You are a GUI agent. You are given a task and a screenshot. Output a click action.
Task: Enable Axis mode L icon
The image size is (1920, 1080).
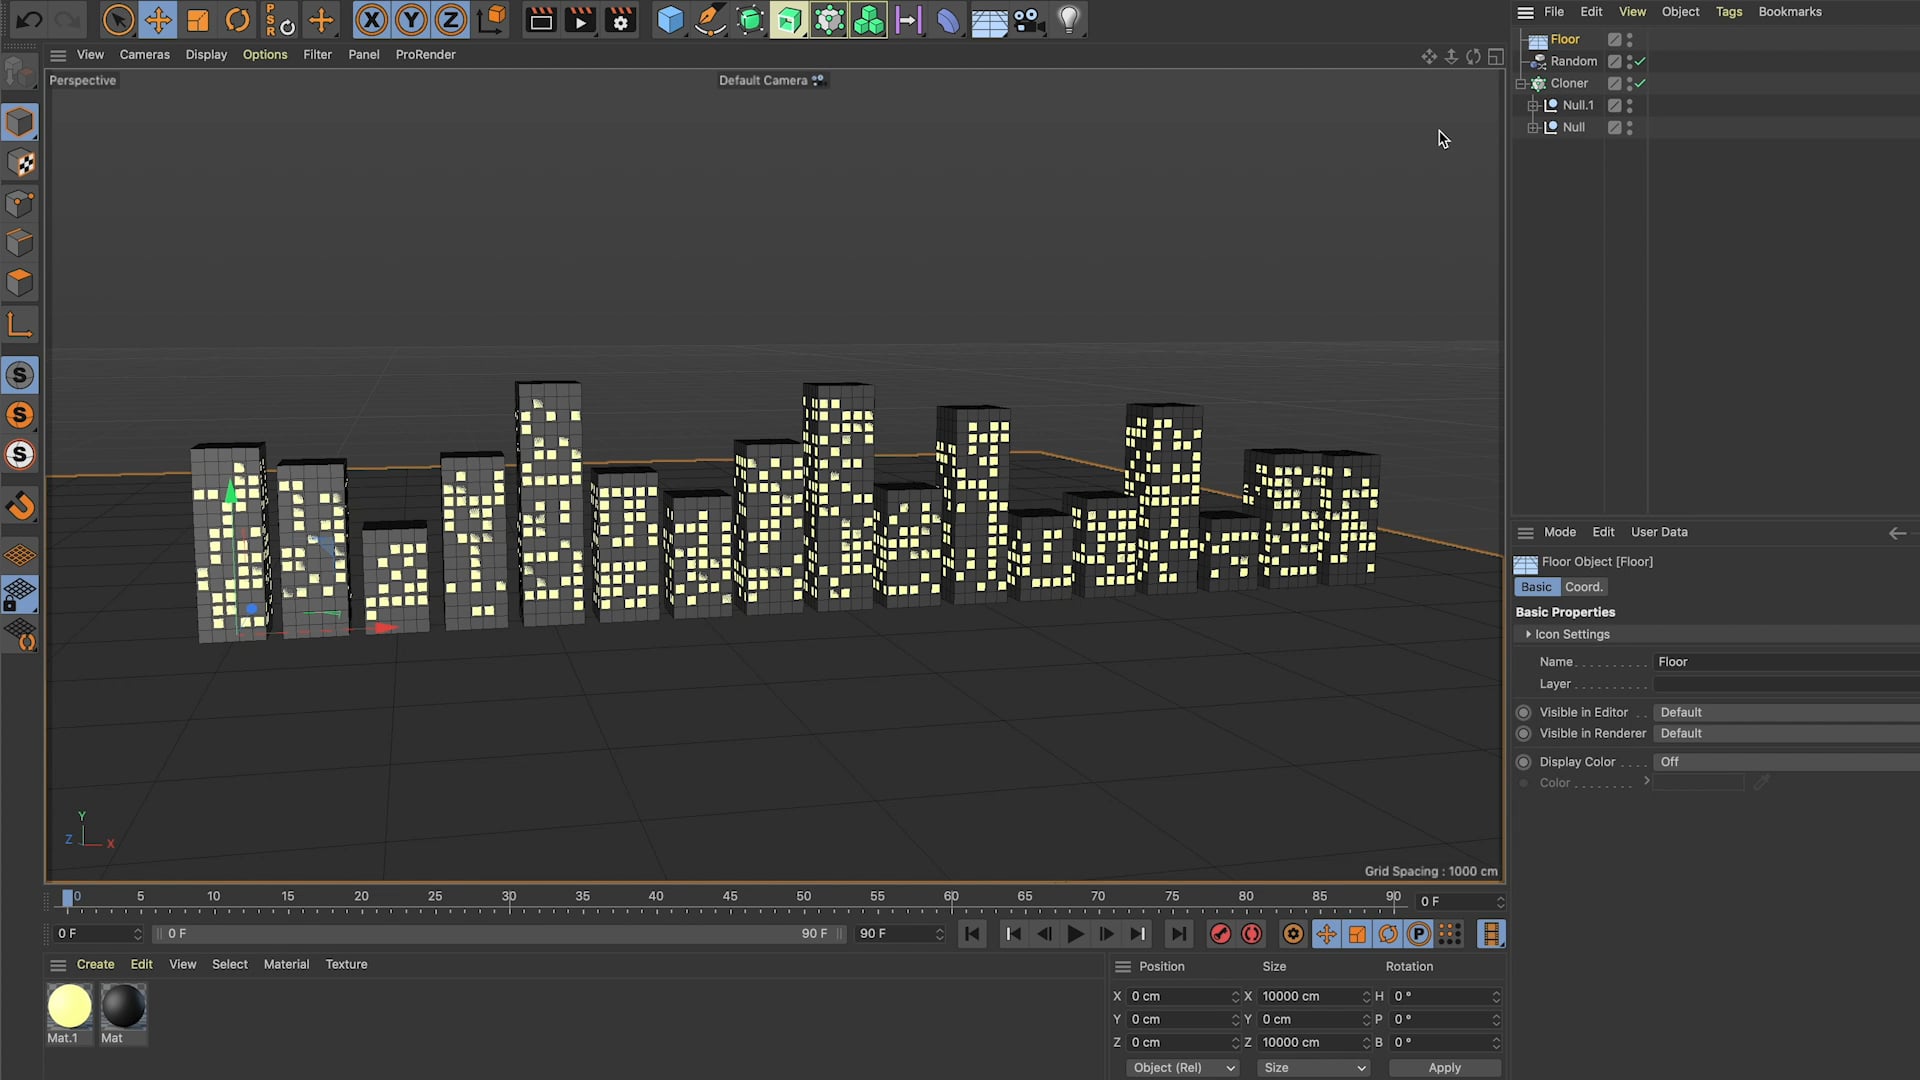coord(20,324)
